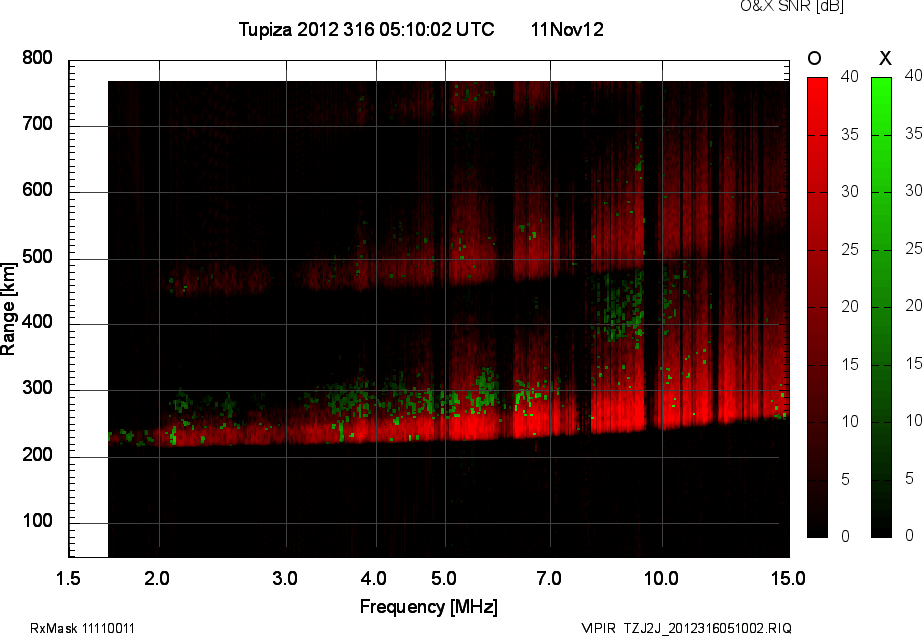The height and width of the screenshot is (636, 922).
Task: Click the frequency axis tick label '3.0'
Action: coord(285,578)
